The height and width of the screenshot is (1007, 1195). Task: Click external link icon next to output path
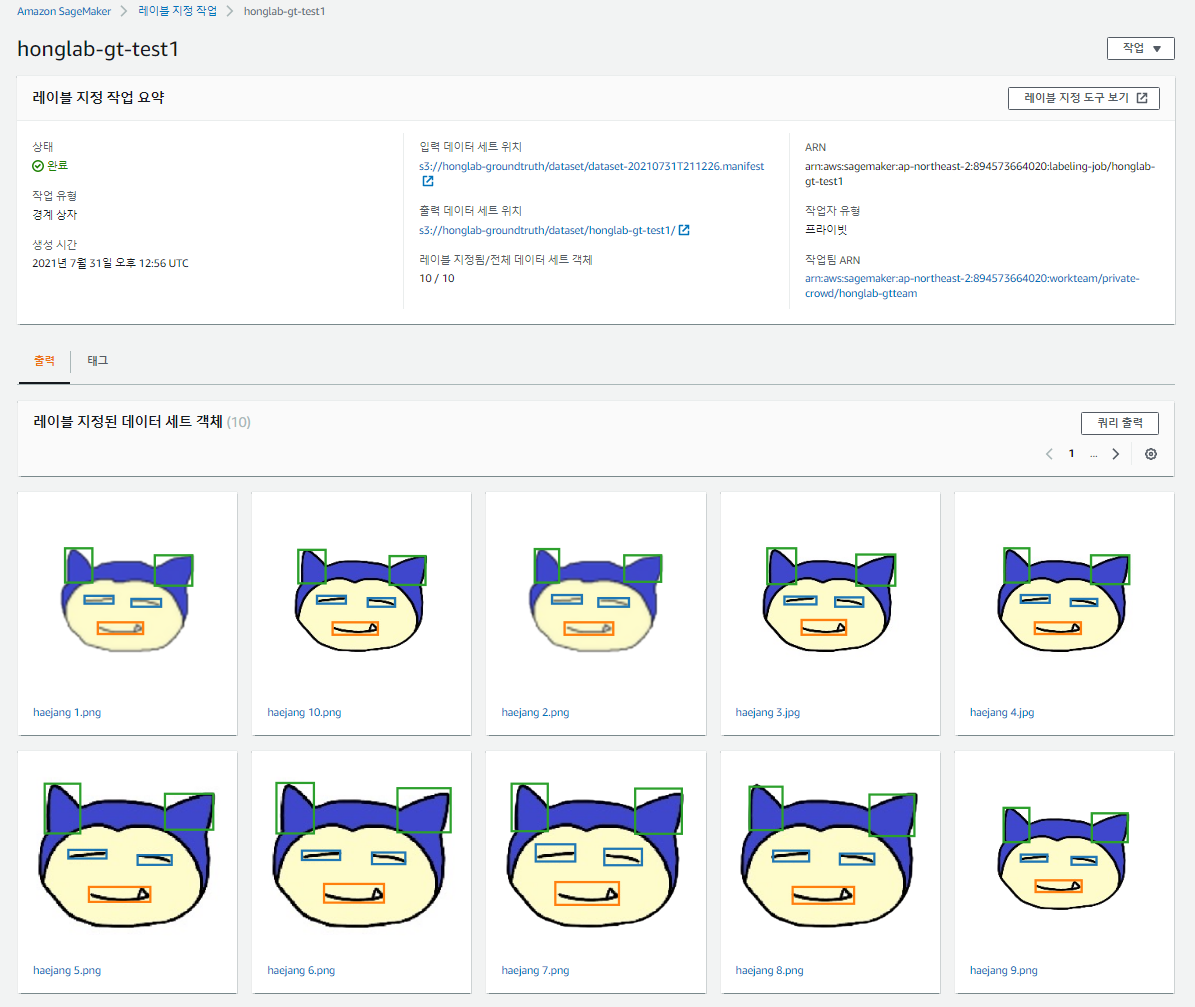[684, 230]
